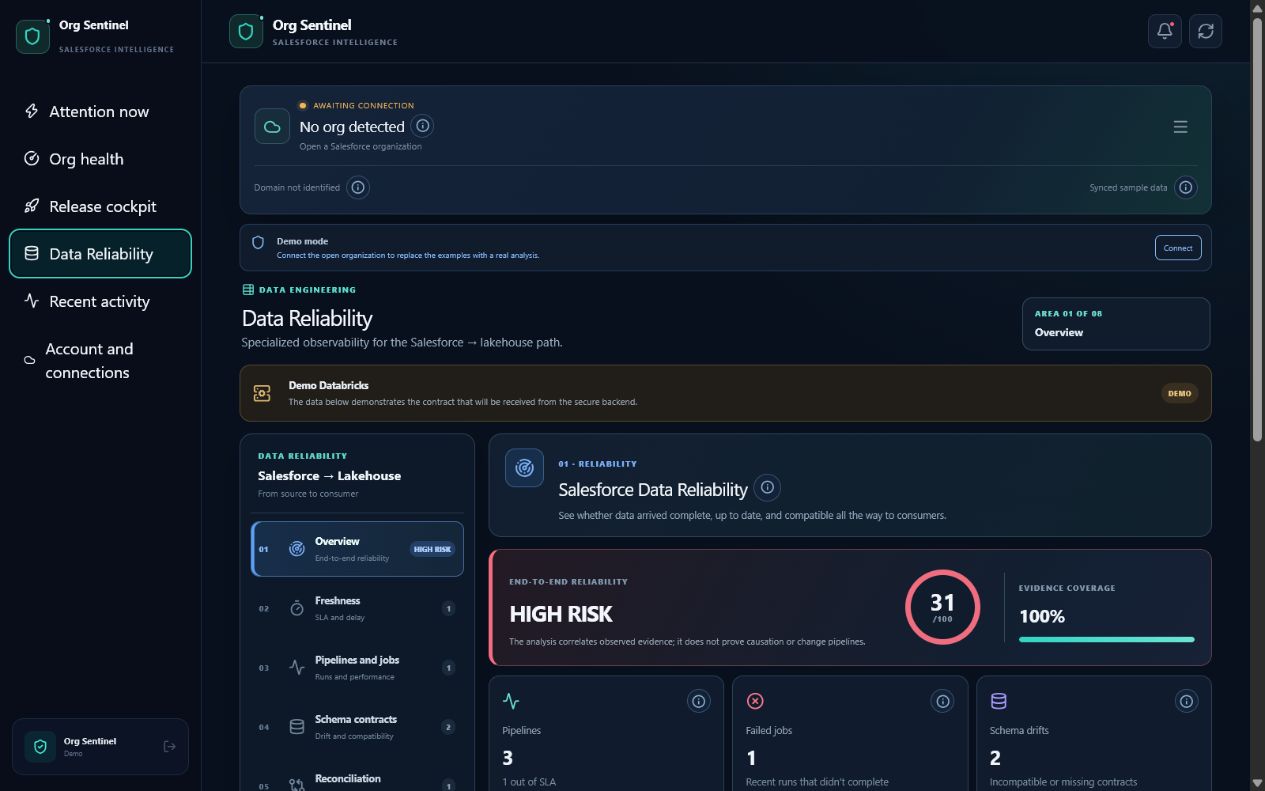
Task: Show info on Pipelines card
Action: pyautogui.click(x=699, y=701)
